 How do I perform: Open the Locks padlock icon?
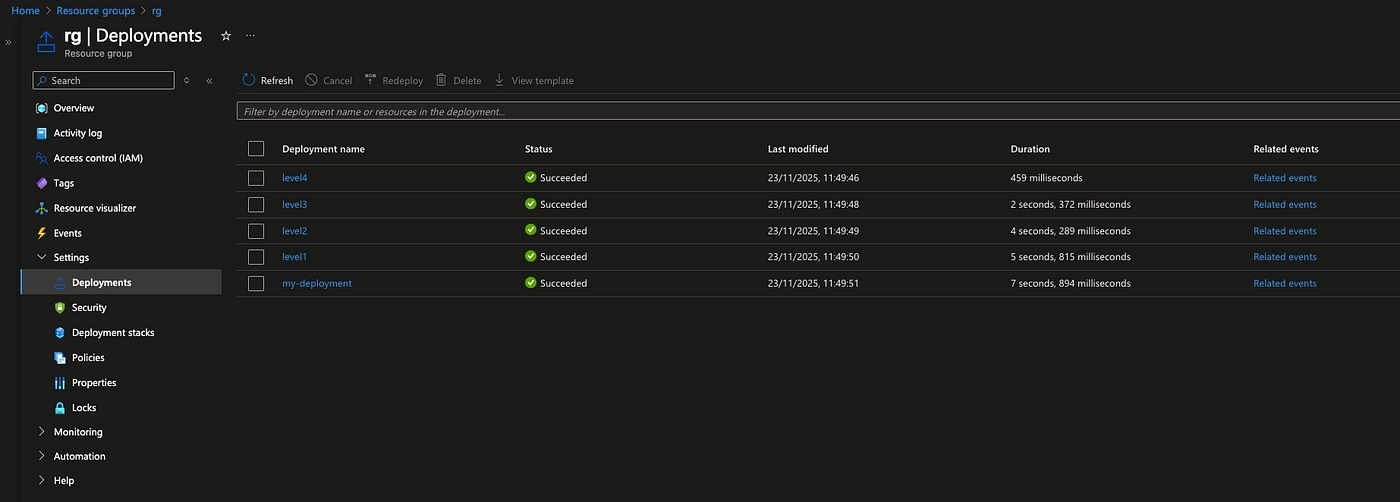click(x=60, y=408)
